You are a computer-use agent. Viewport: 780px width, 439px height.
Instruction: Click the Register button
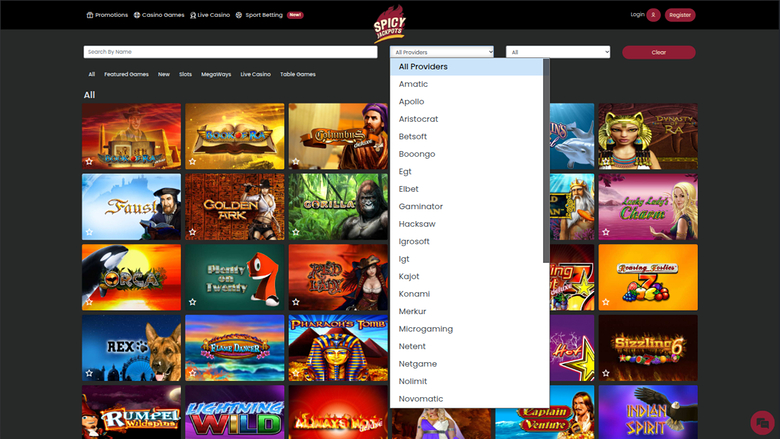click(x=680, y=15)
